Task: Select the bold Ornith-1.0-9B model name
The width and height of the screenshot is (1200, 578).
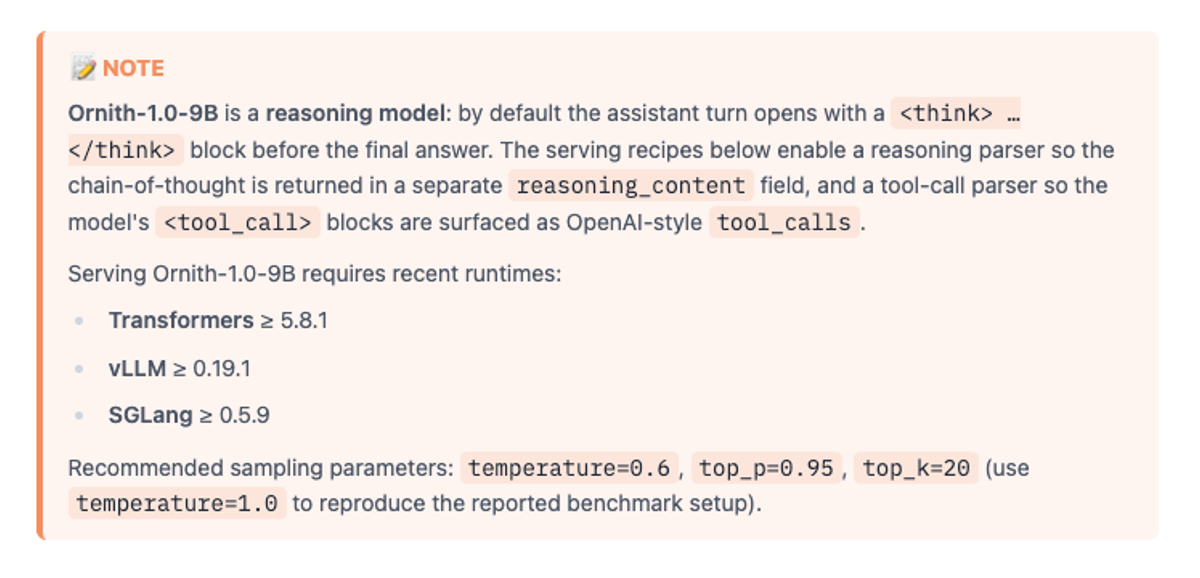Action: [x=143, y=114]
